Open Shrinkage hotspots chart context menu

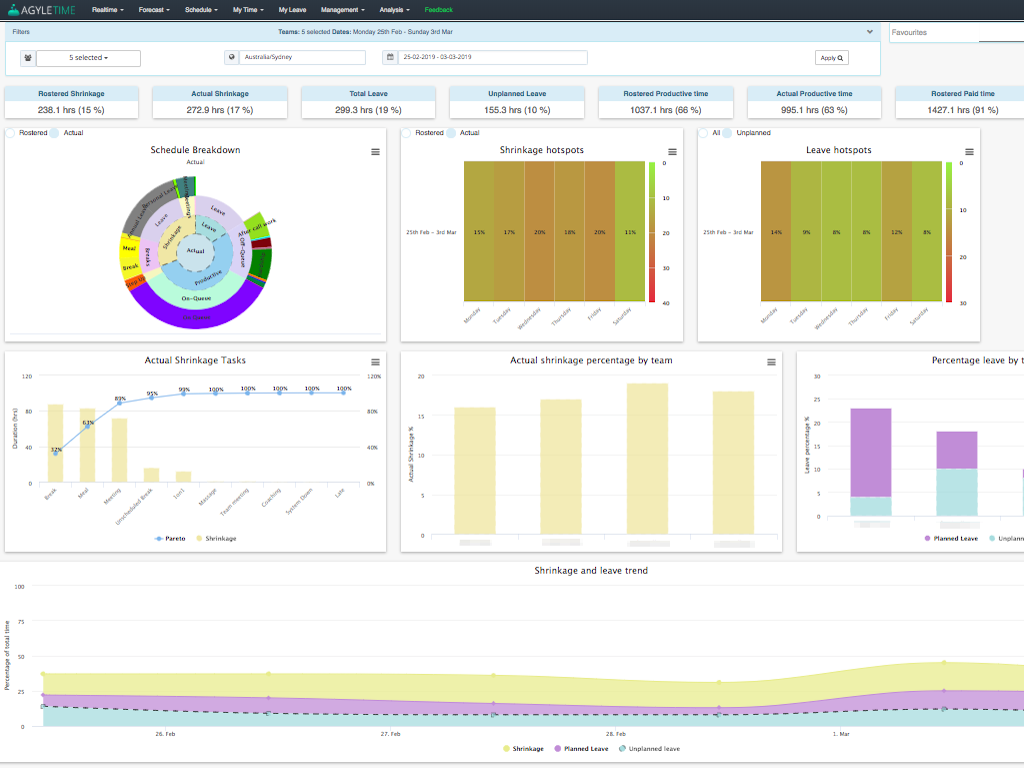pos(672,152)
